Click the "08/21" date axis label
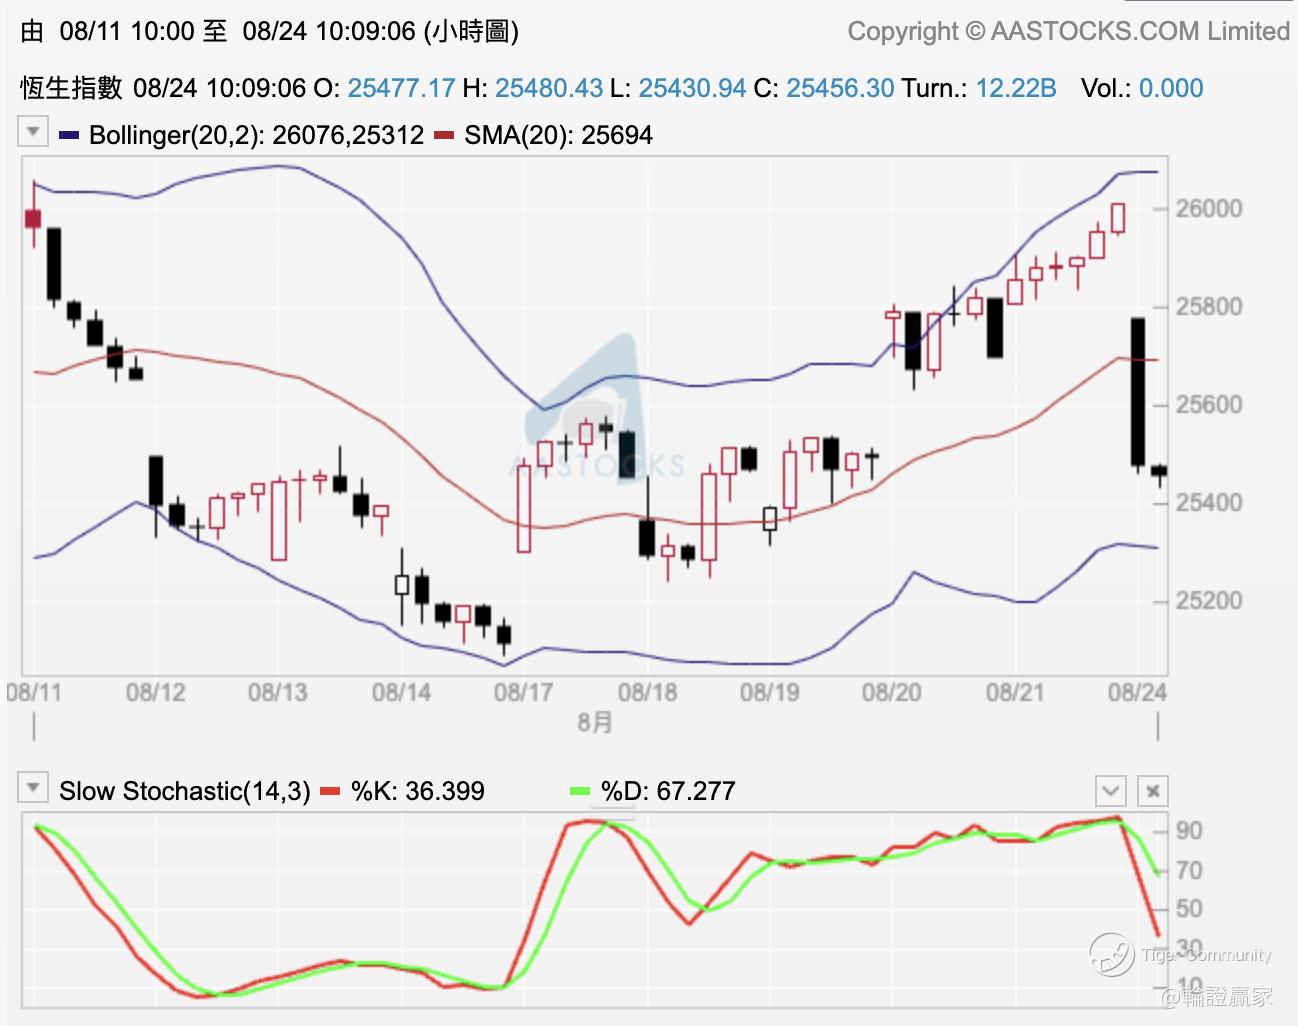Screen dimensions: 1298x1026 coord(1015,692)
